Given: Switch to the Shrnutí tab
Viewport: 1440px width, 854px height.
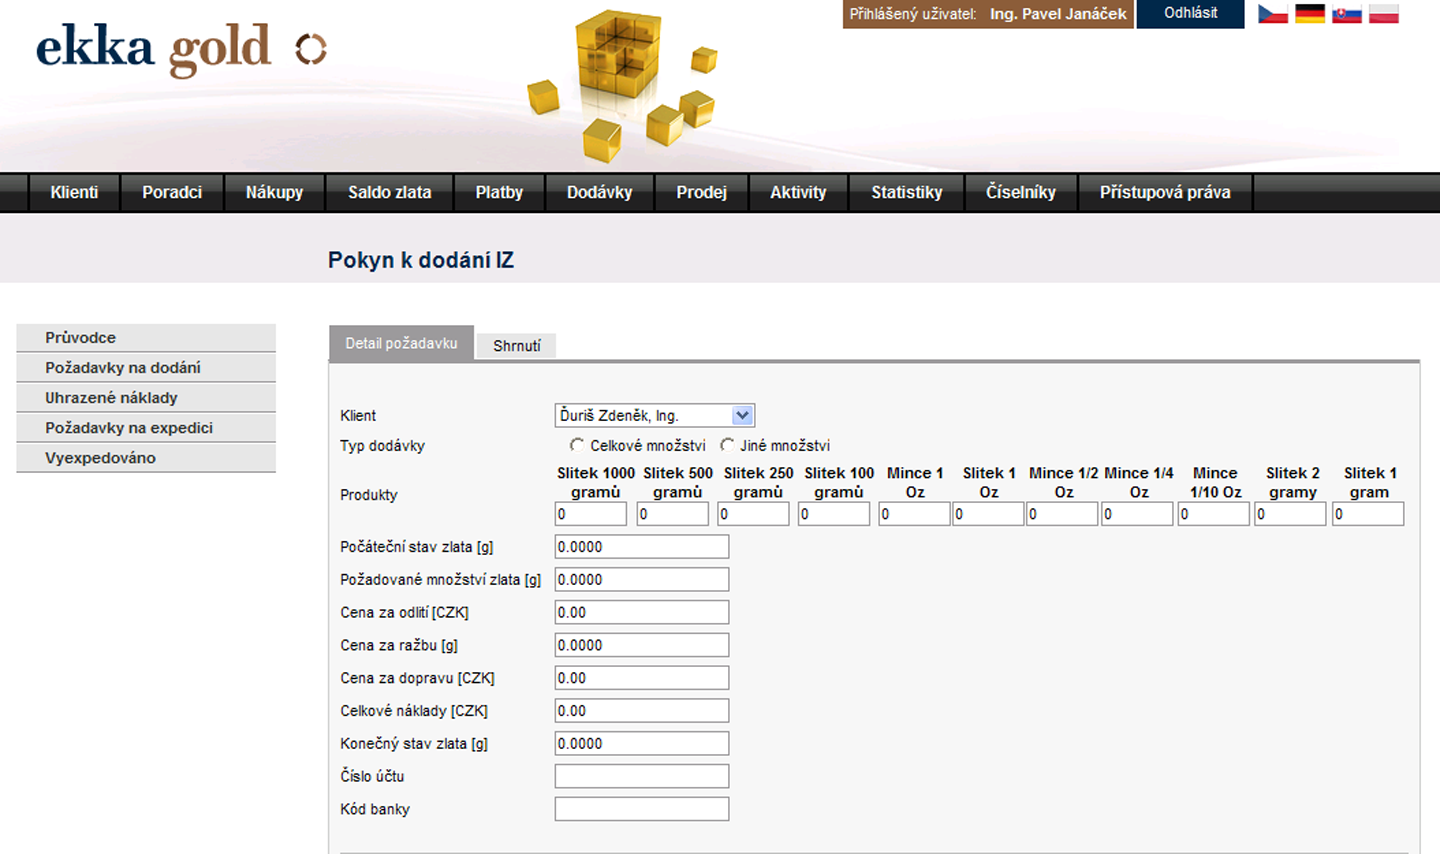Looking at the screenshot, I should (x=517, y=346).
